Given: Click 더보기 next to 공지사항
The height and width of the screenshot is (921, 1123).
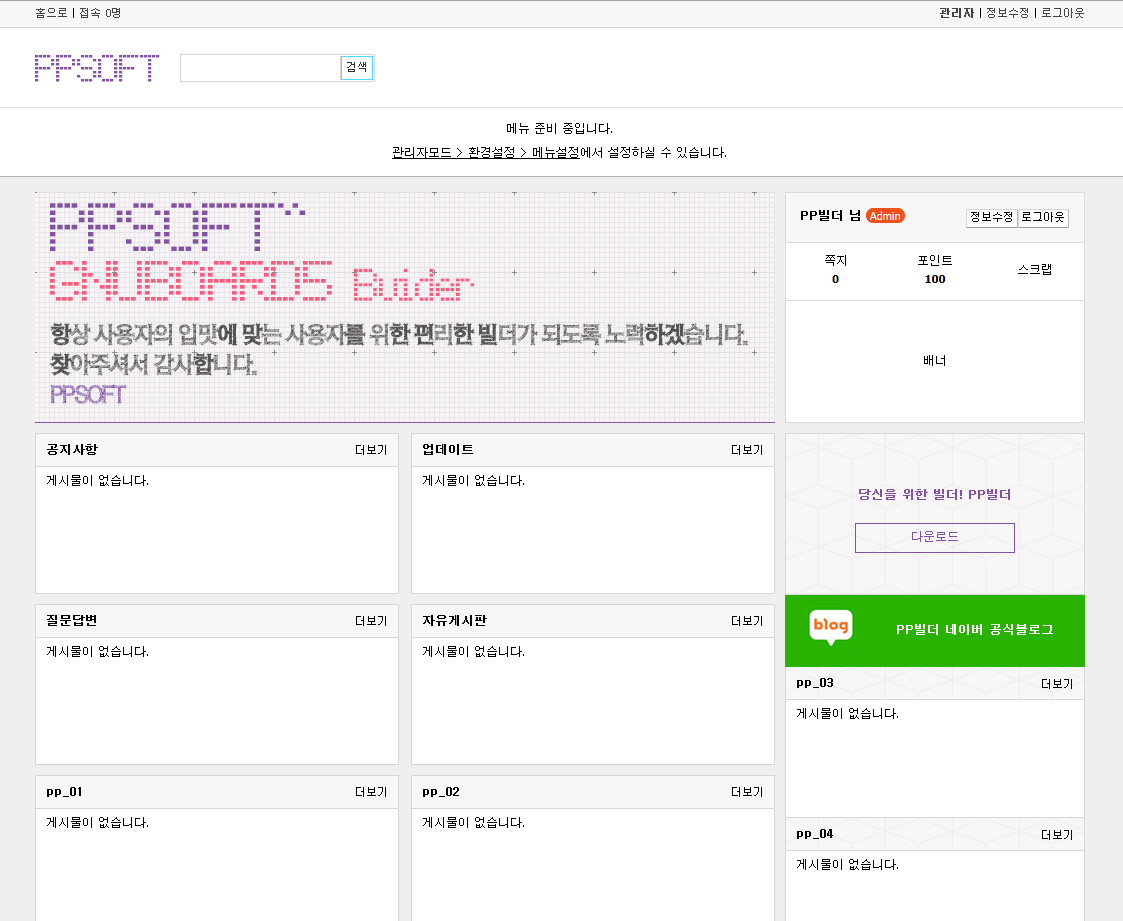Looking at the screenshot, I should click(x=370, y=450).
